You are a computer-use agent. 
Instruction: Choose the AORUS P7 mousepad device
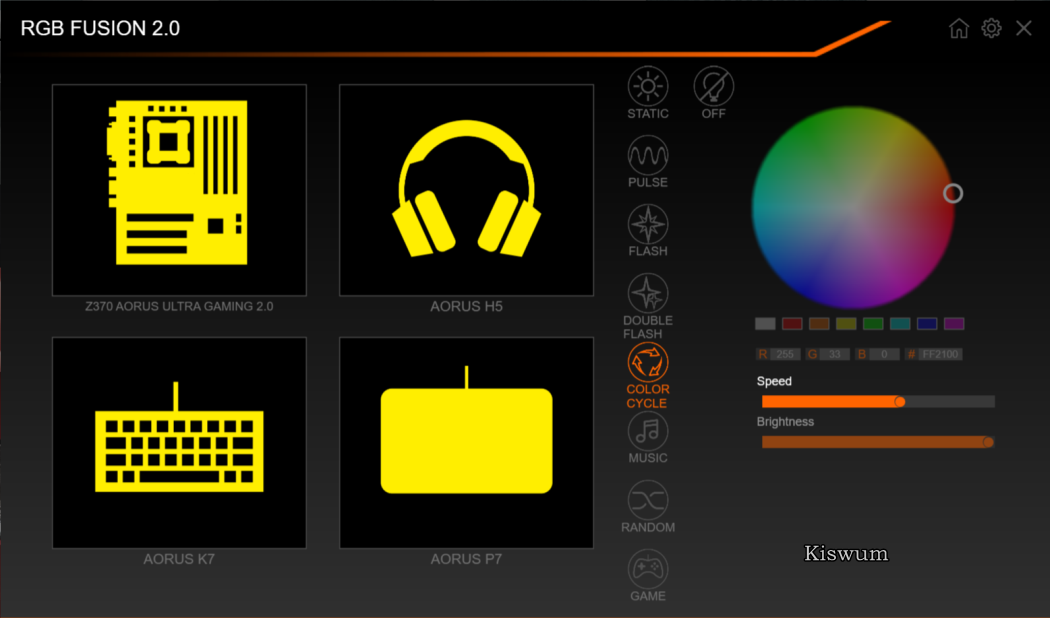(x=466, y=443)
